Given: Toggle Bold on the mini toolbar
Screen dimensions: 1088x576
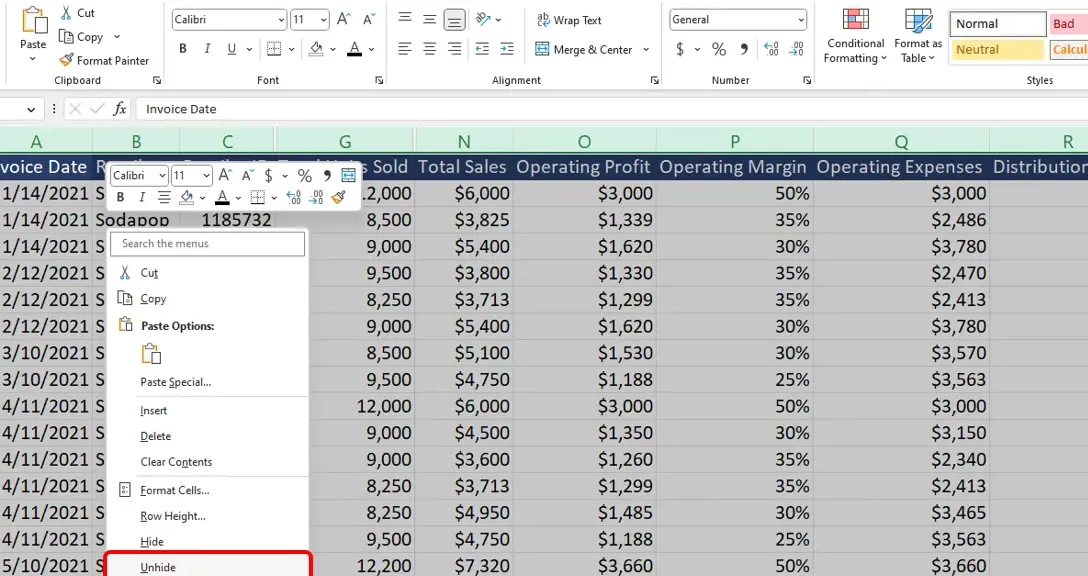Looking at the screenshot, I should (120, 196).
